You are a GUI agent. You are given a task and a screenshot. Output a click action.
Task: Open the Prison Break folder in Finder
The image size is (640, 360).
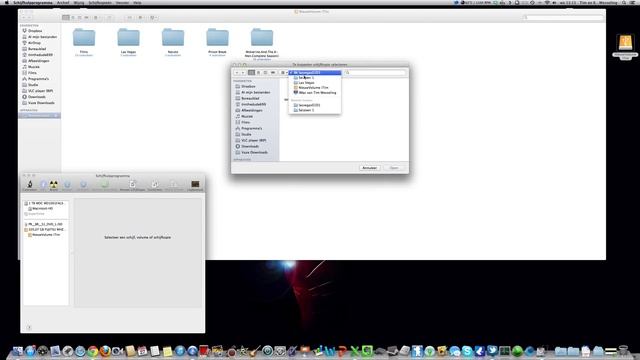click(x=218, y=38)
